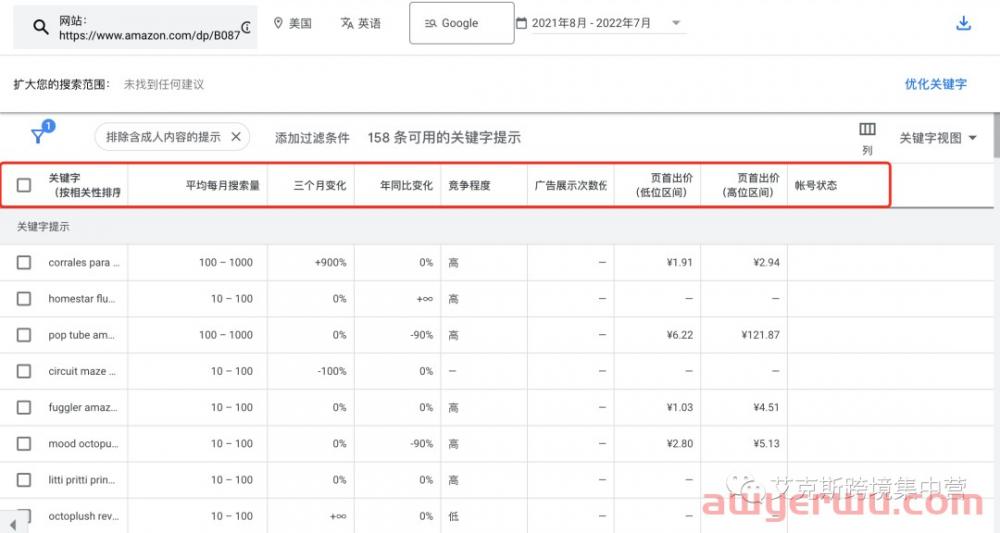The image size is (1000, 533).
Task: Open the filter funnel icon
Action: point(38,135)
